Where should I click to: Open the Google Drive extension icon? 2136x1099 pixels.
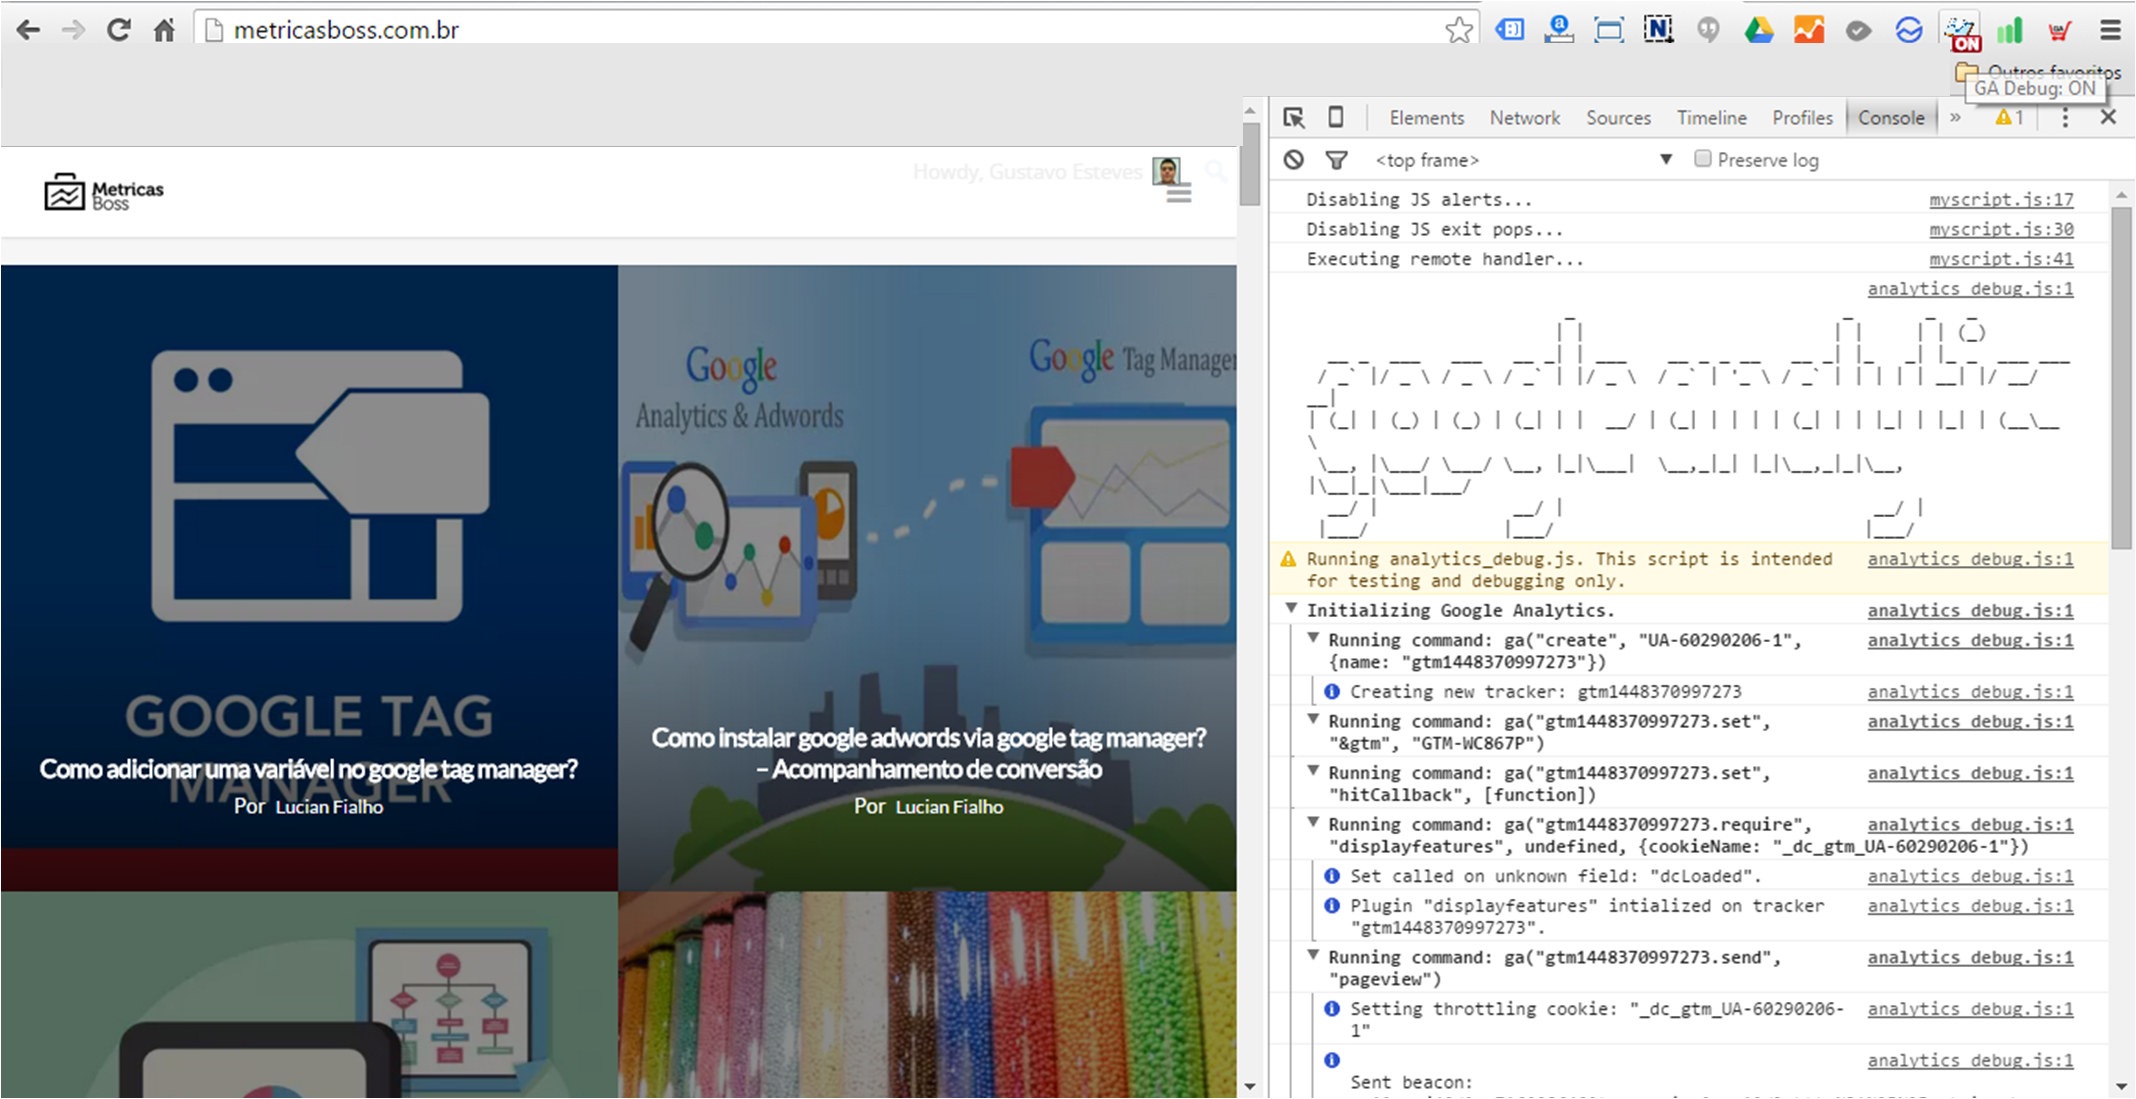1758,30
